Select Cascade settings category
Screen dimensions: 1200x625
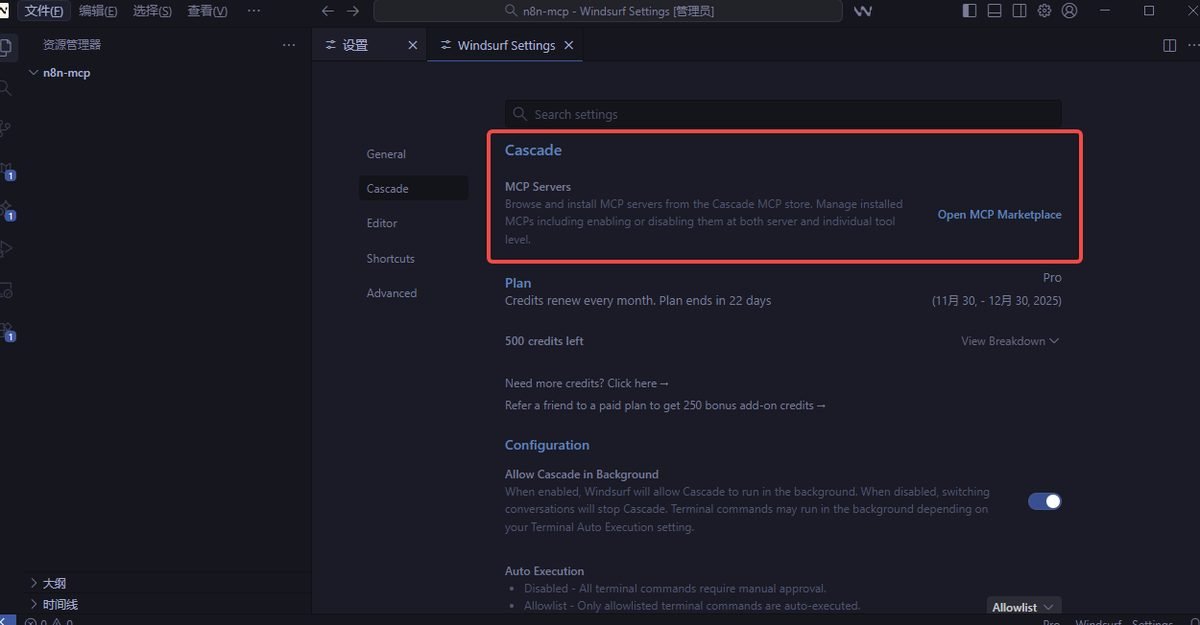pos(413,188)
